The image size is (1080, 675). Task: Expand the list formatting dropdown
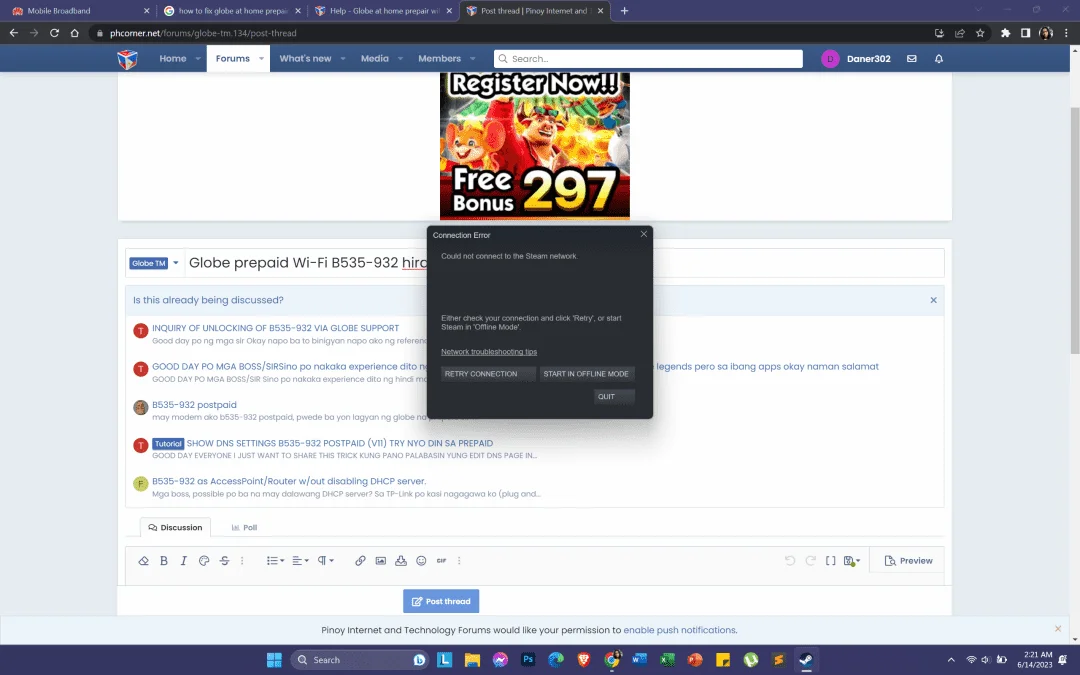point(276,561)
